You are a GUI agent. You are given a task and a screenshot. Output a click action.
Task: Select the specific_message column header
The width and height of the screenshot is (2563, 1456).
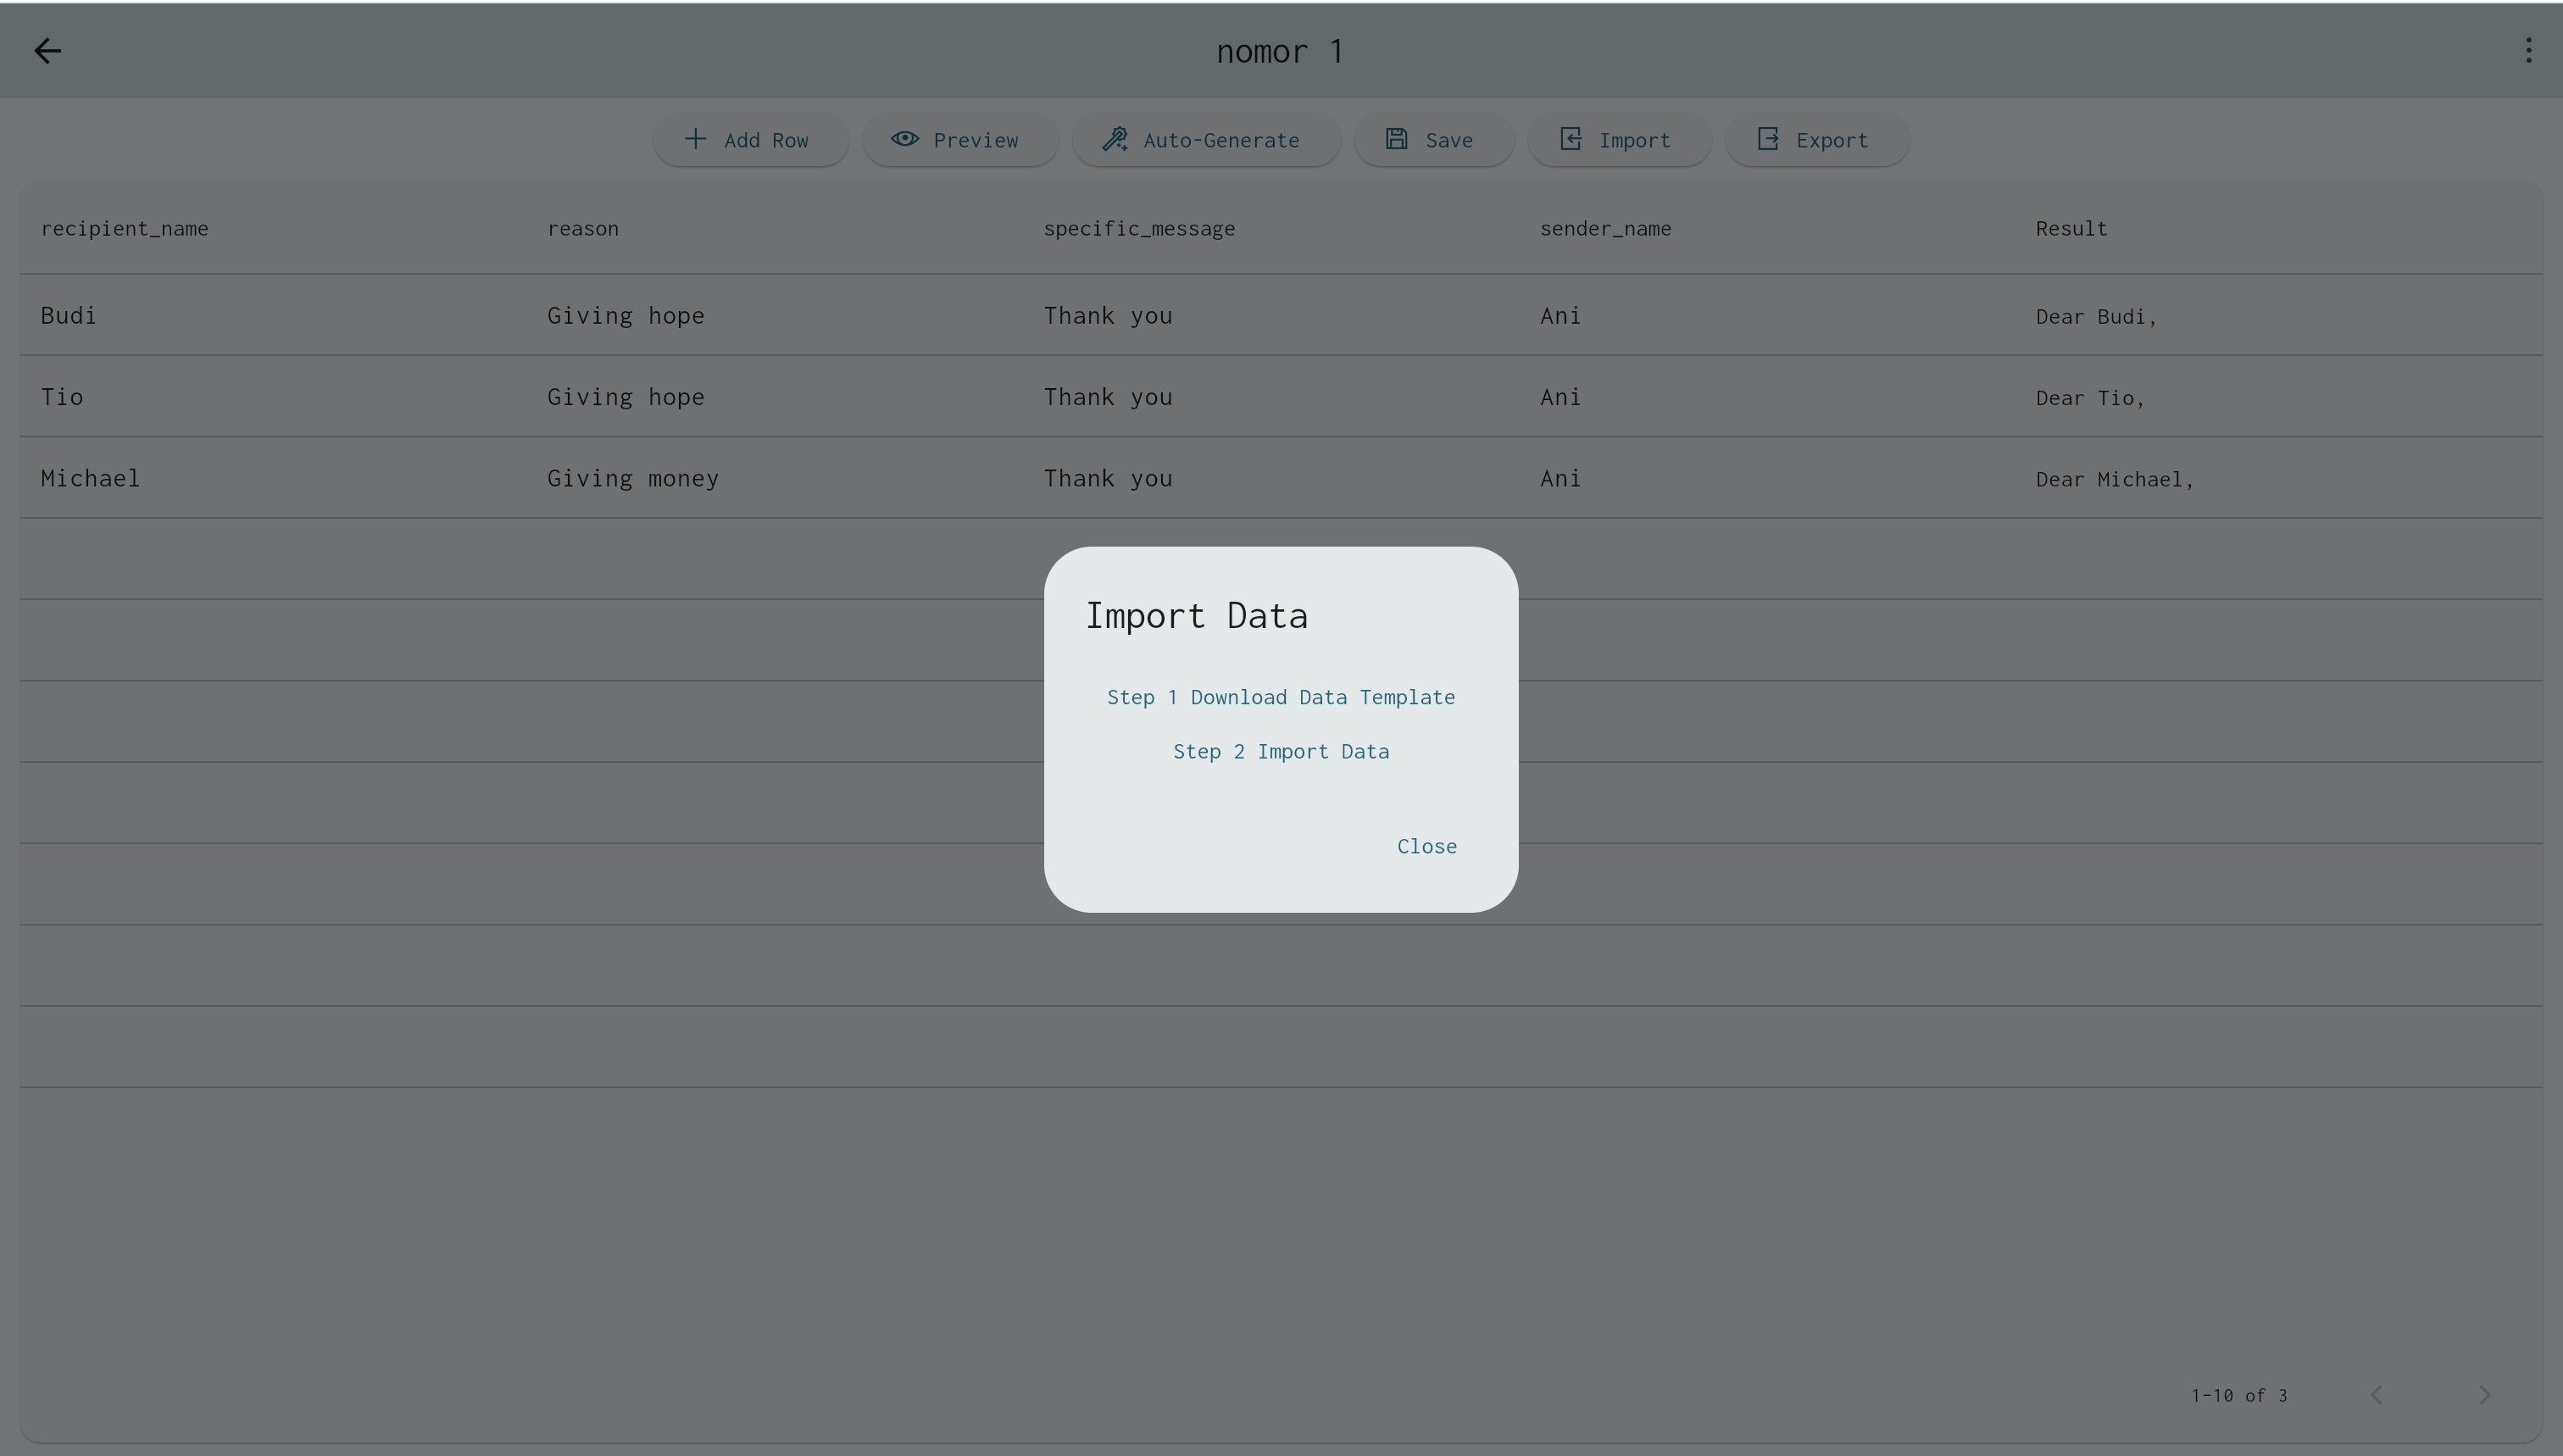[1139, 229]
